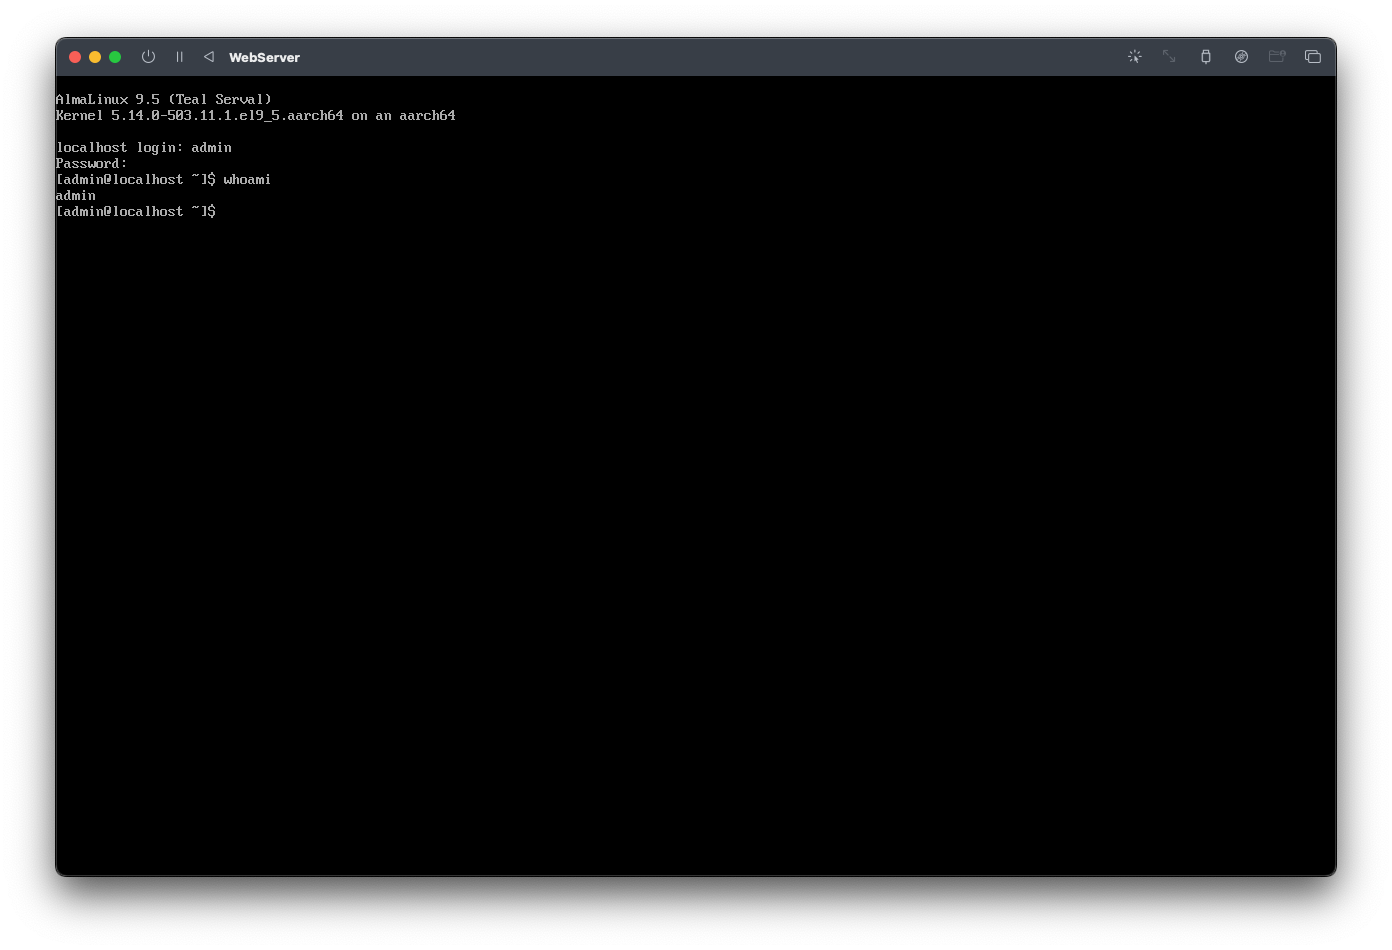1392x950 pixels.
Task: Enable capture mouse cursor mode
Action: point(1134,57)
